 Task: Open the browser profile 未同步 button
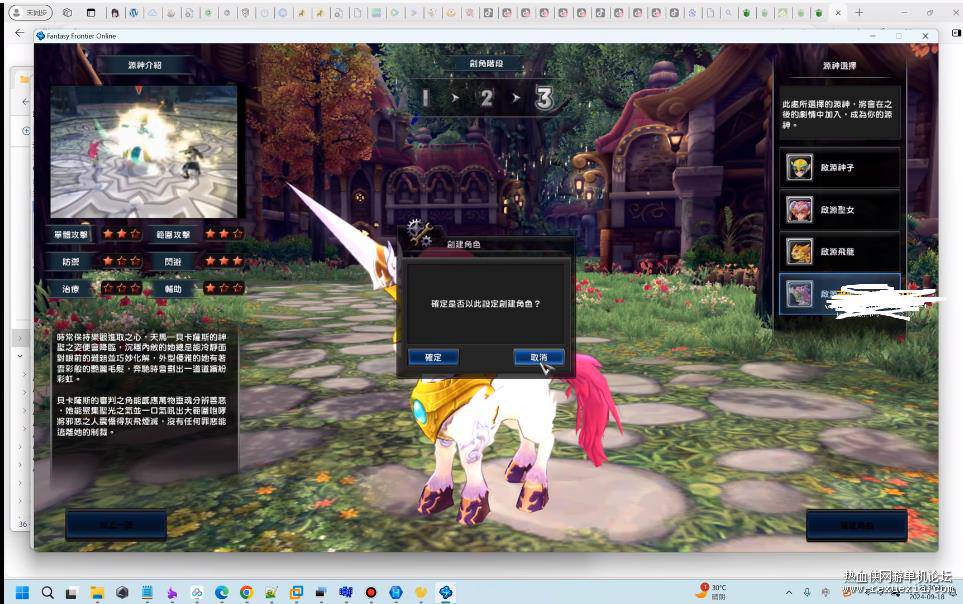(x=31, y=12)
